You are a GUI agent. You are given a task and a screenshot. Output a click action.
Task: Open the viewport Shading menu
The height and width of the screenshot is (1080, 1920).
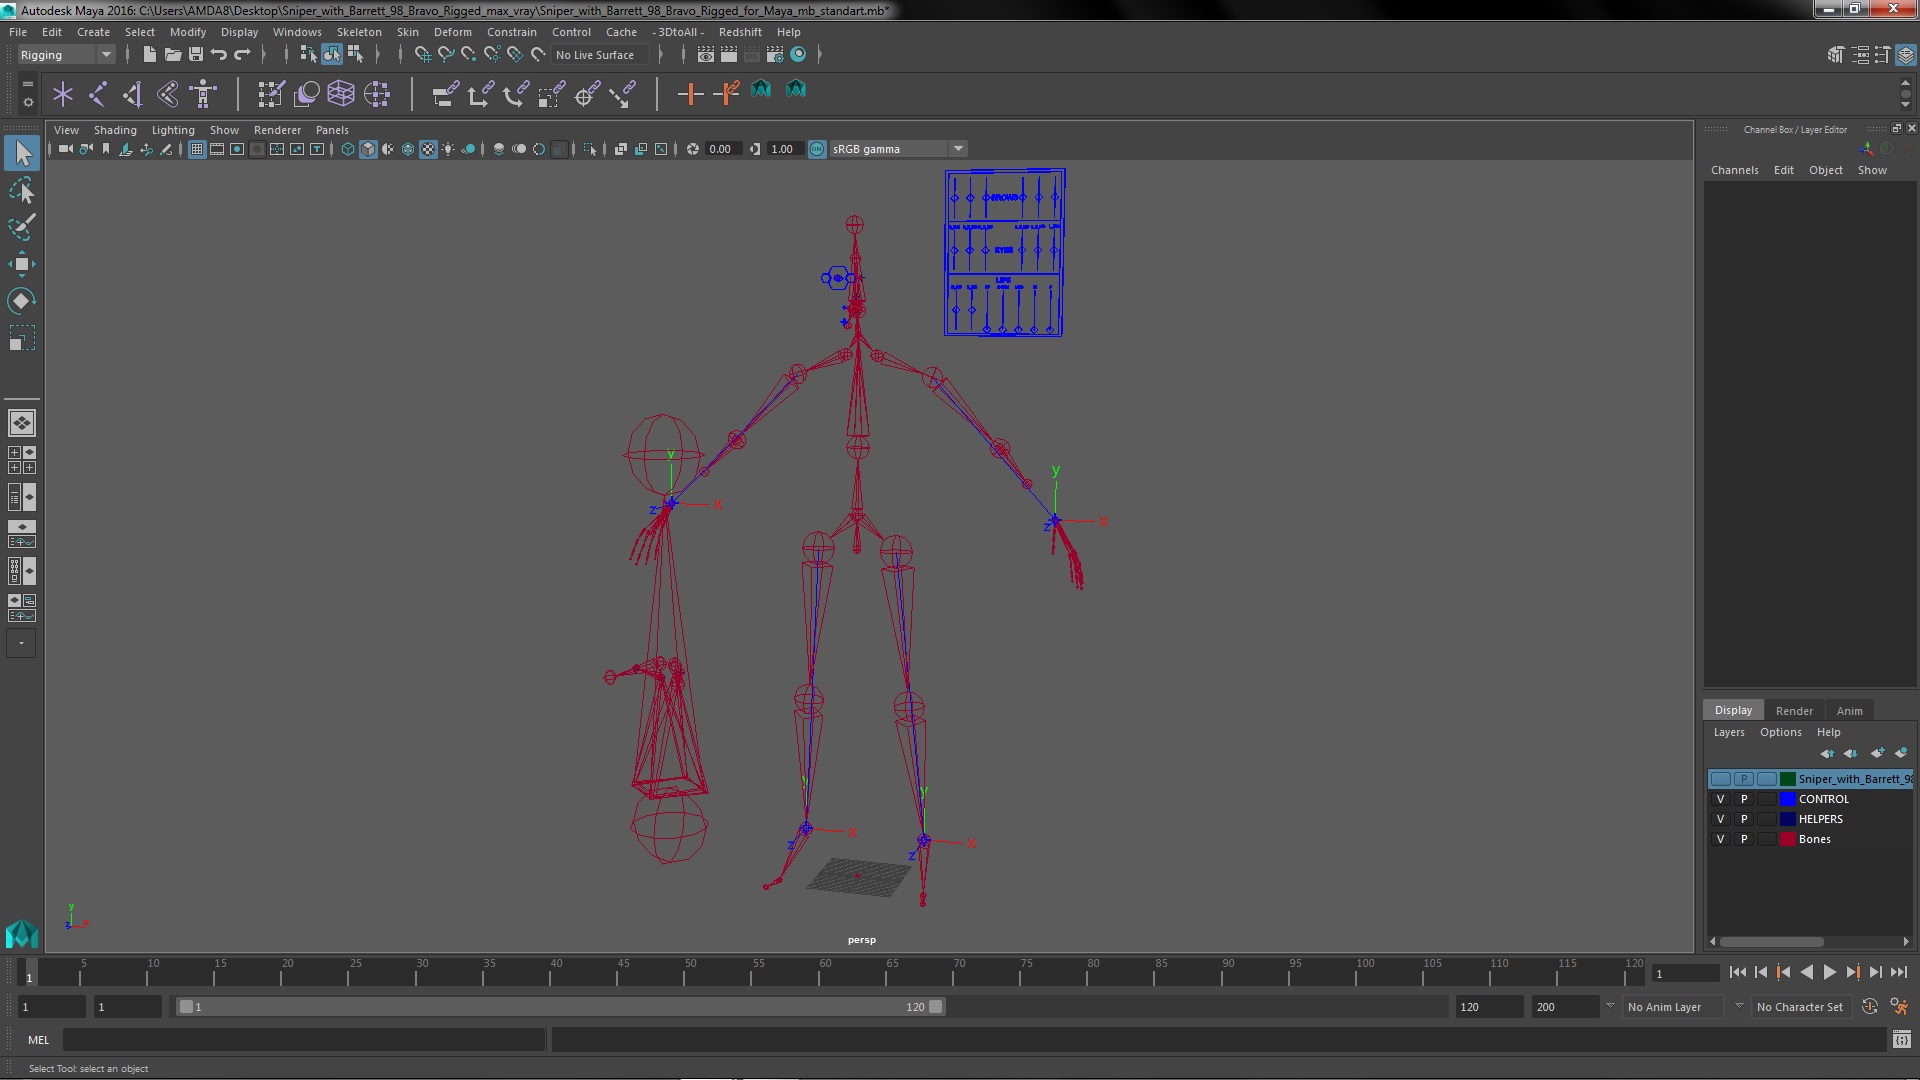point(115,130)
